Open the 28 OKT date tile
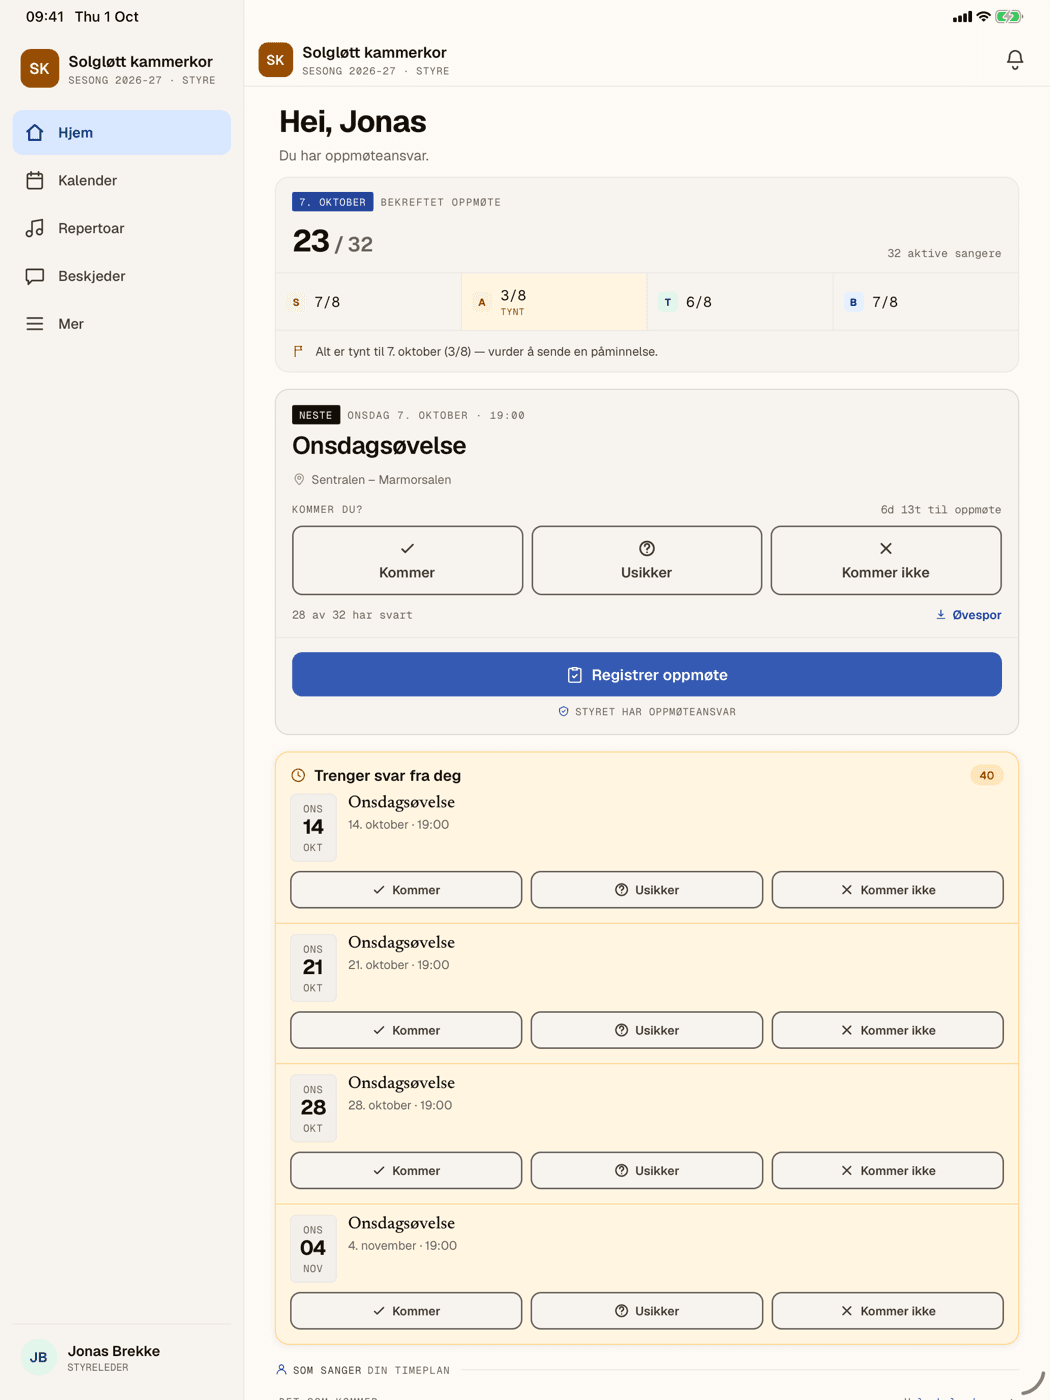1050x1400 pixels. pos(313,1108)
